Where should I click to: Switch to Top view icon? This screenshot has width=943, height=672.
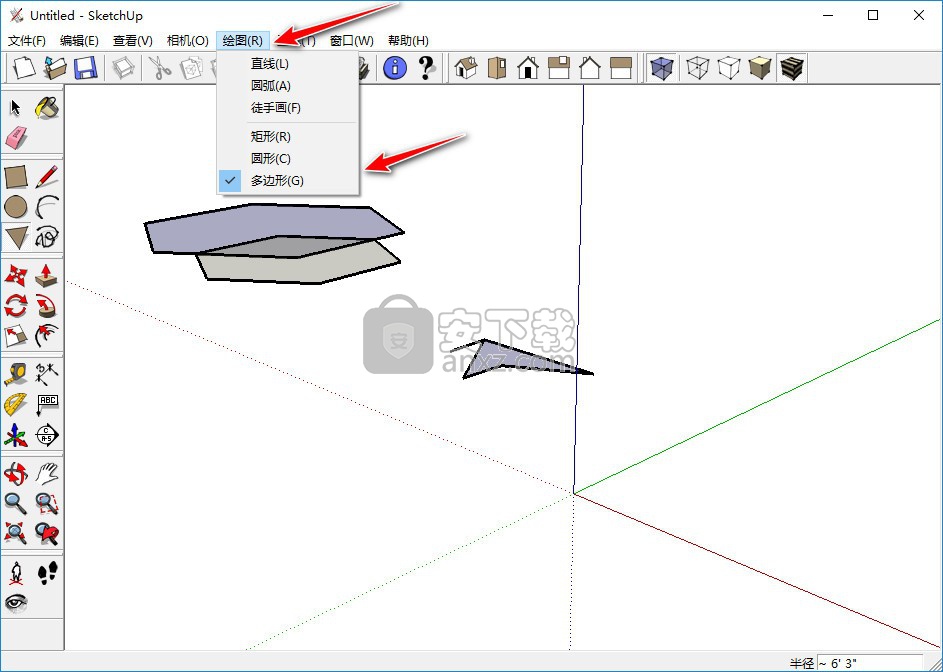click(497, 67)
